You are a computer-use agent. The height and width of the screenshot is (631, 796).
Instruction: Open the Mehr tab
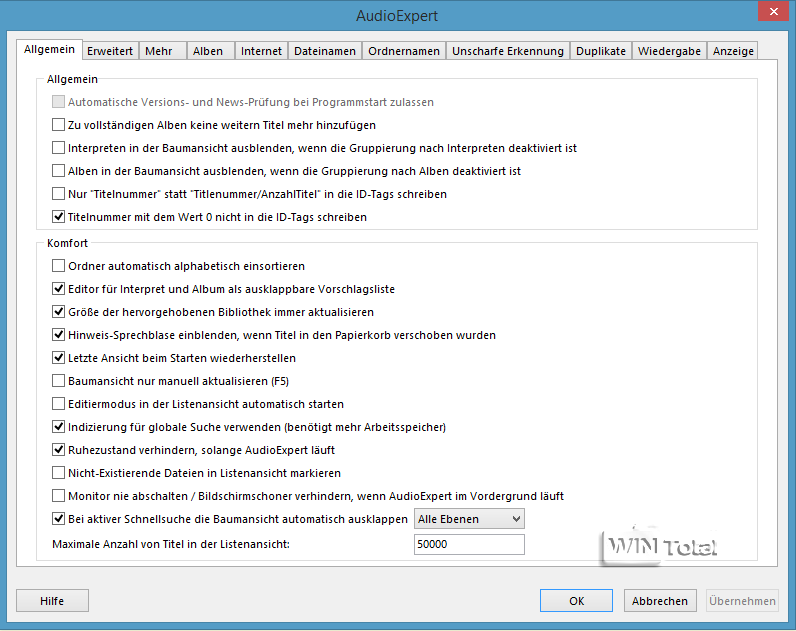point(162,51)
